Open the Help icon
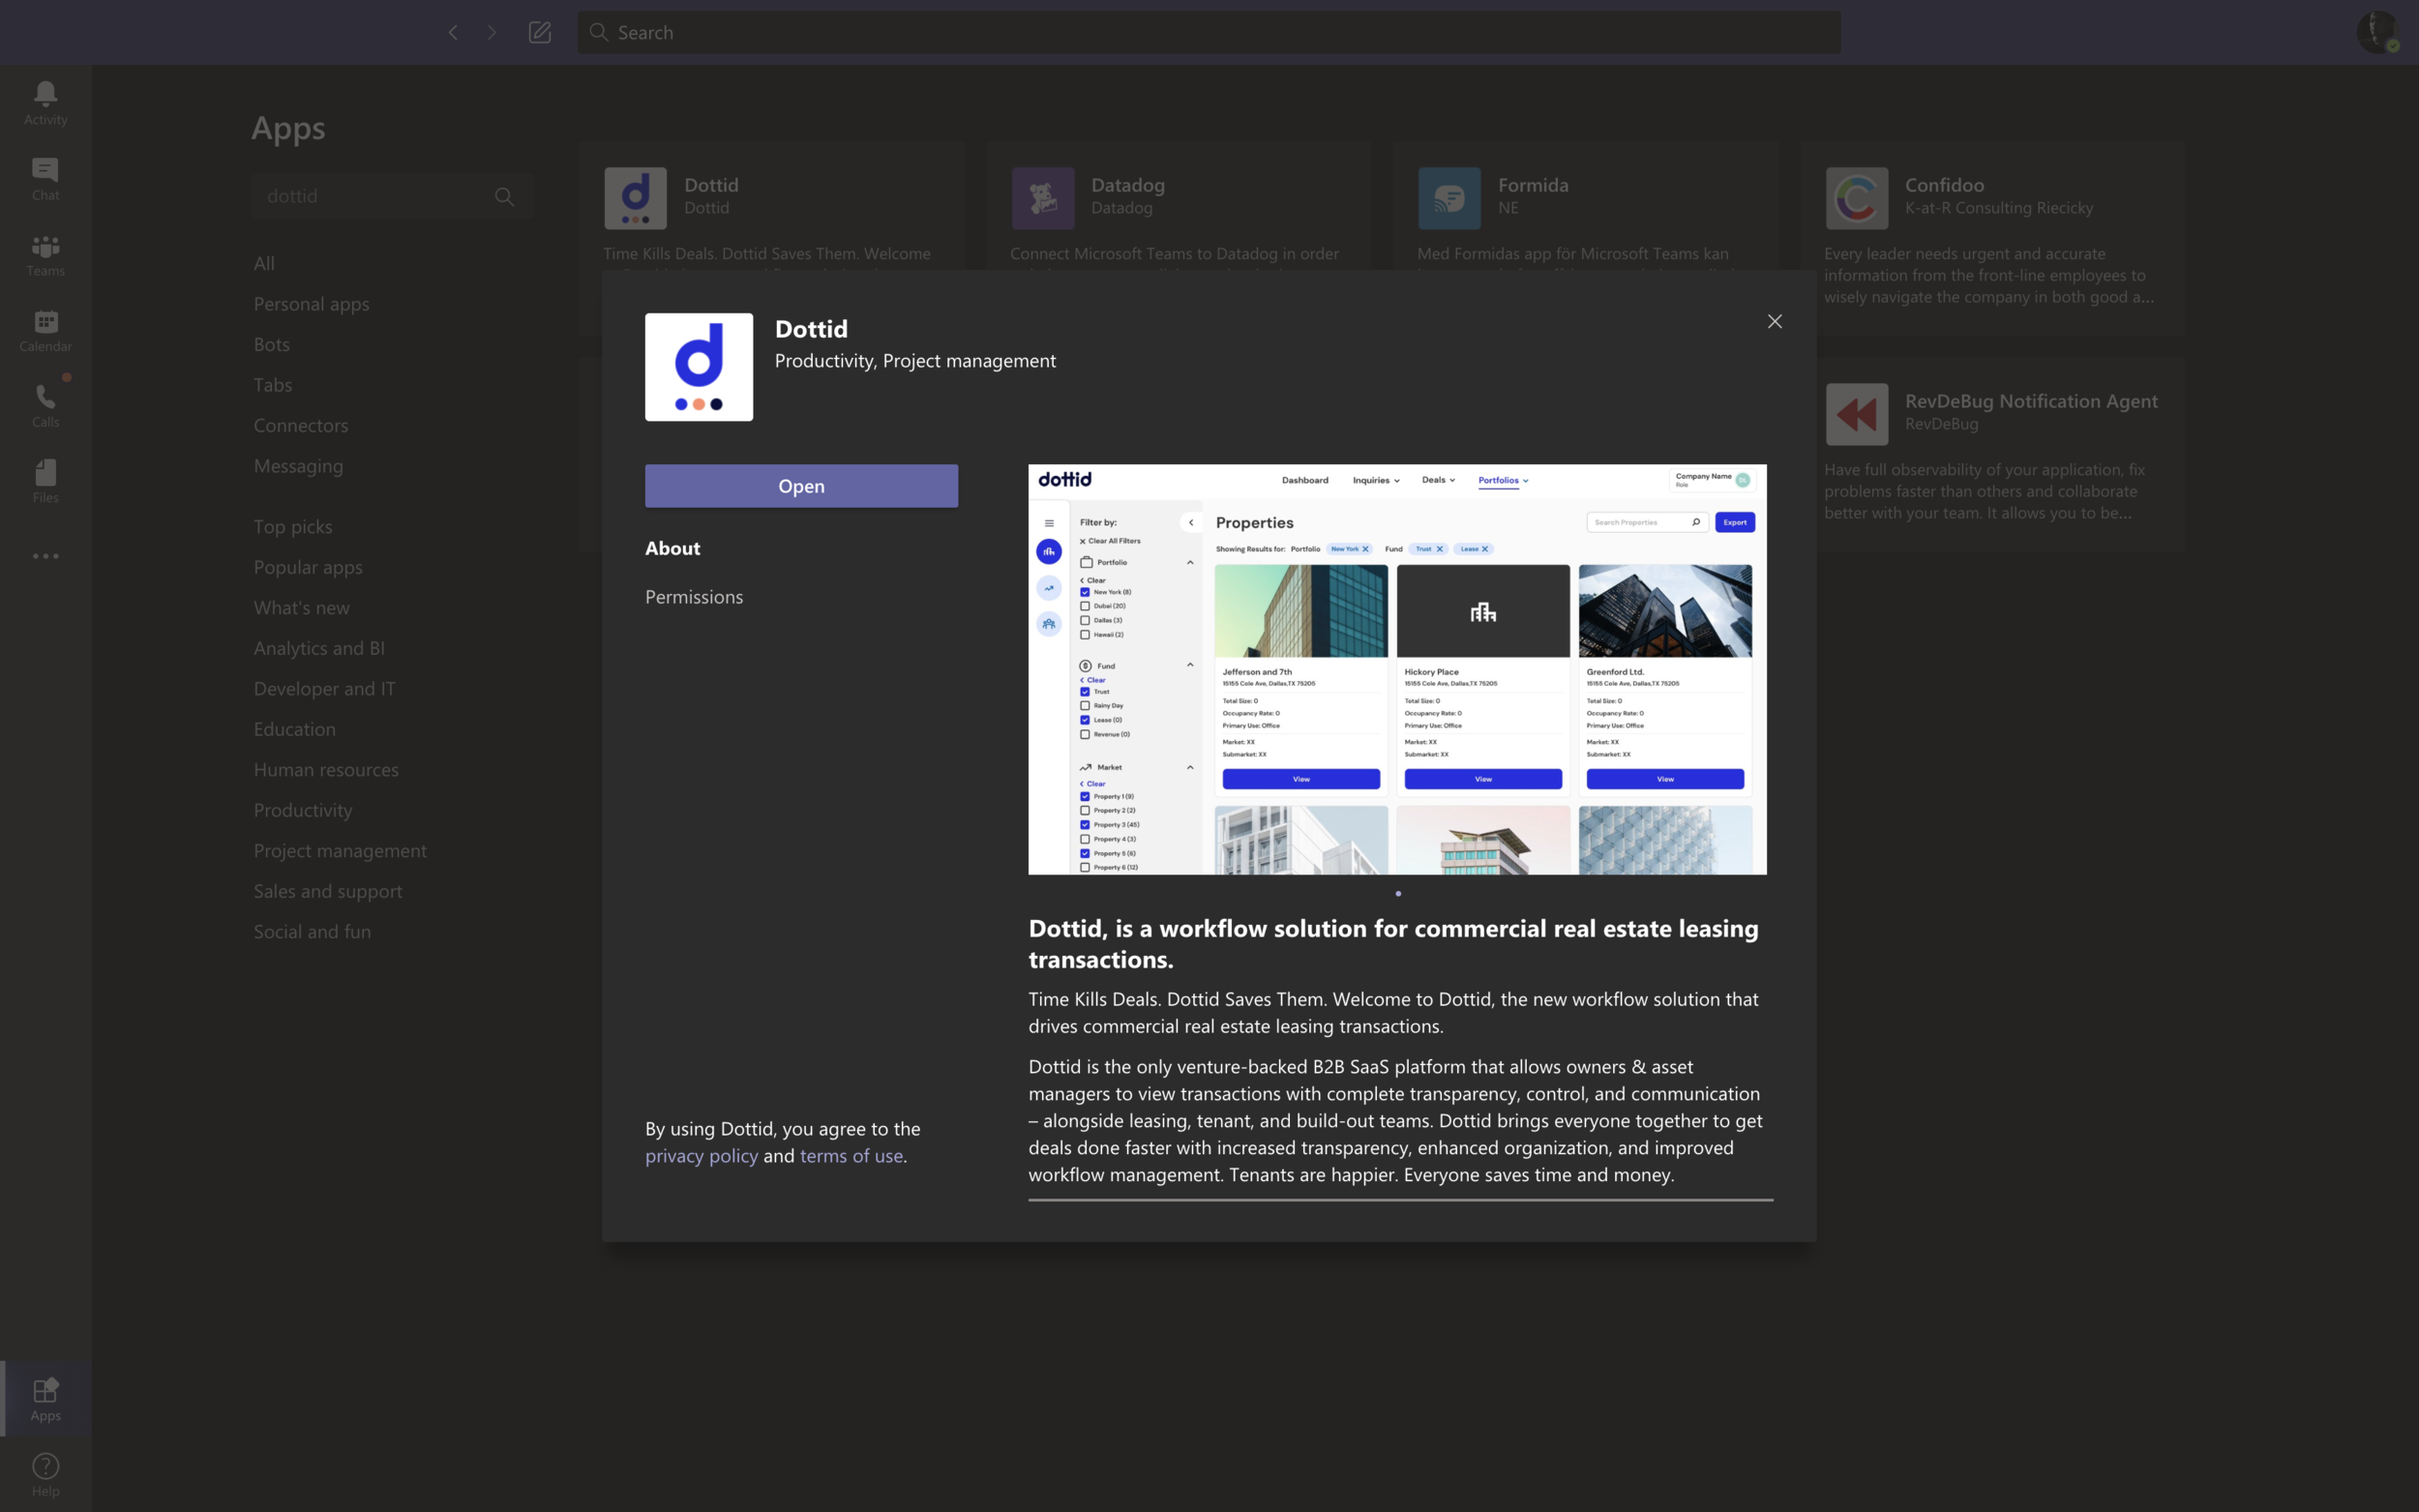Image resolution: width=2419 pixels, height=1512 pixels. pyautogui.click(x=45, y=1474)
